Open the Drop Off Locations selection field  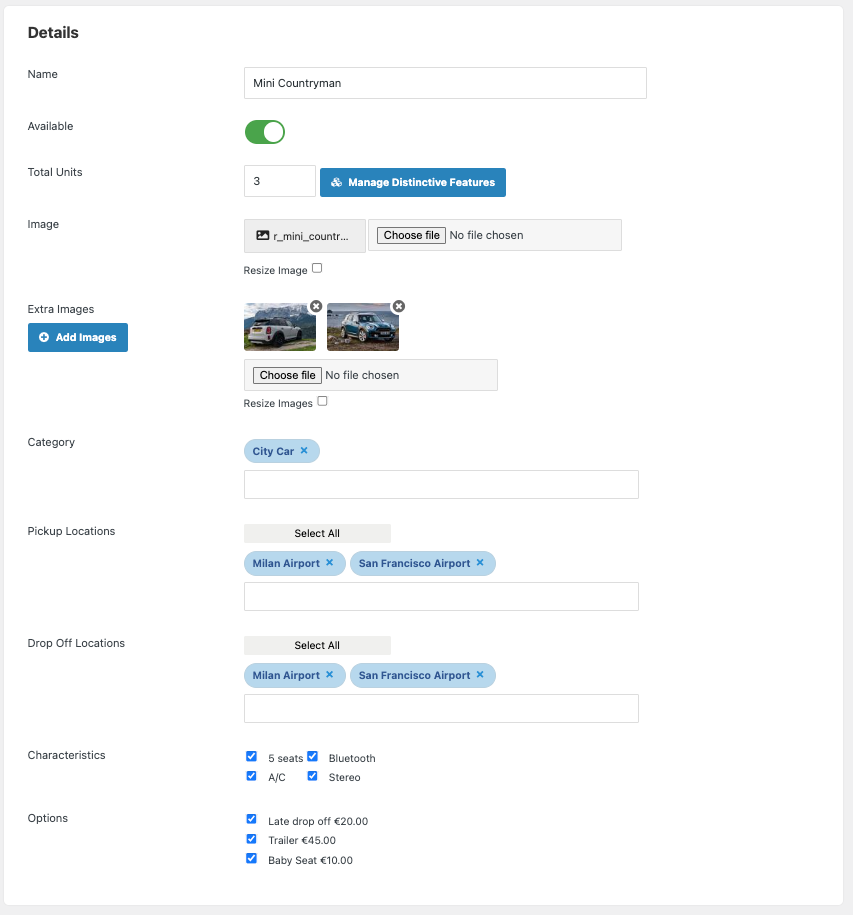[x=441, y=708]
